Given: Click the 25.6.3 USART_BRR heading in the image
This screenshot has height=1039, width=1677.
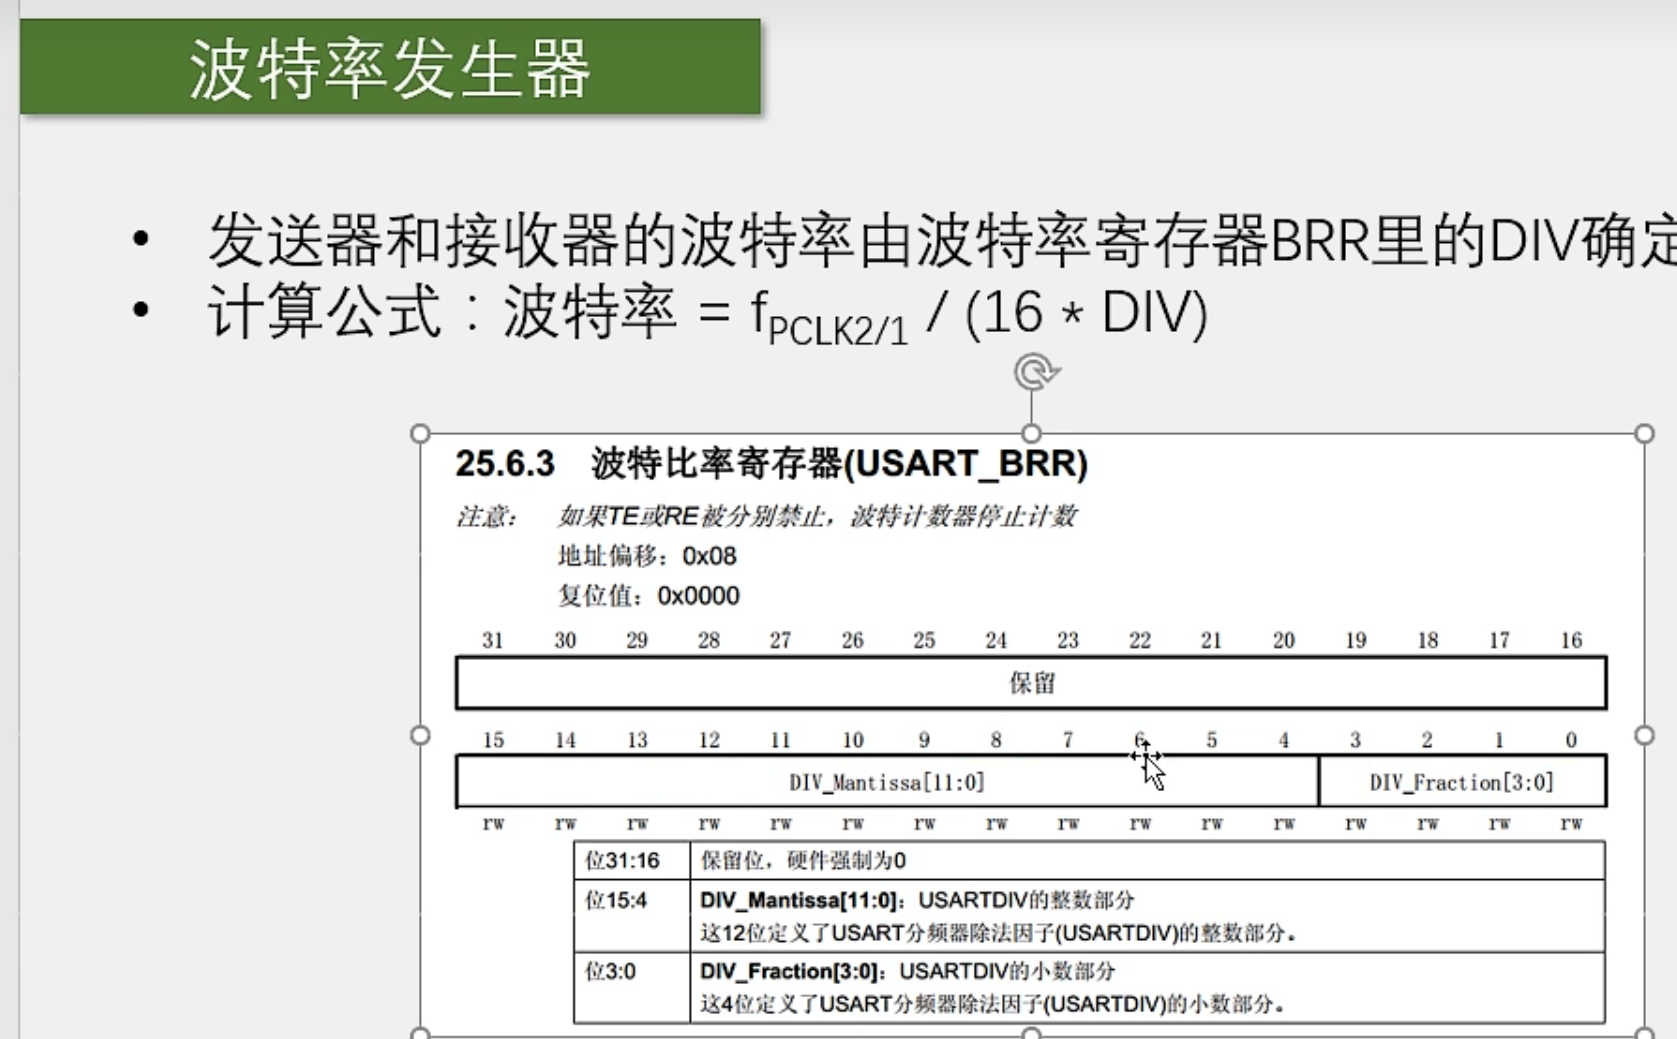Looking at the screenshot, I should click(771, 464).
